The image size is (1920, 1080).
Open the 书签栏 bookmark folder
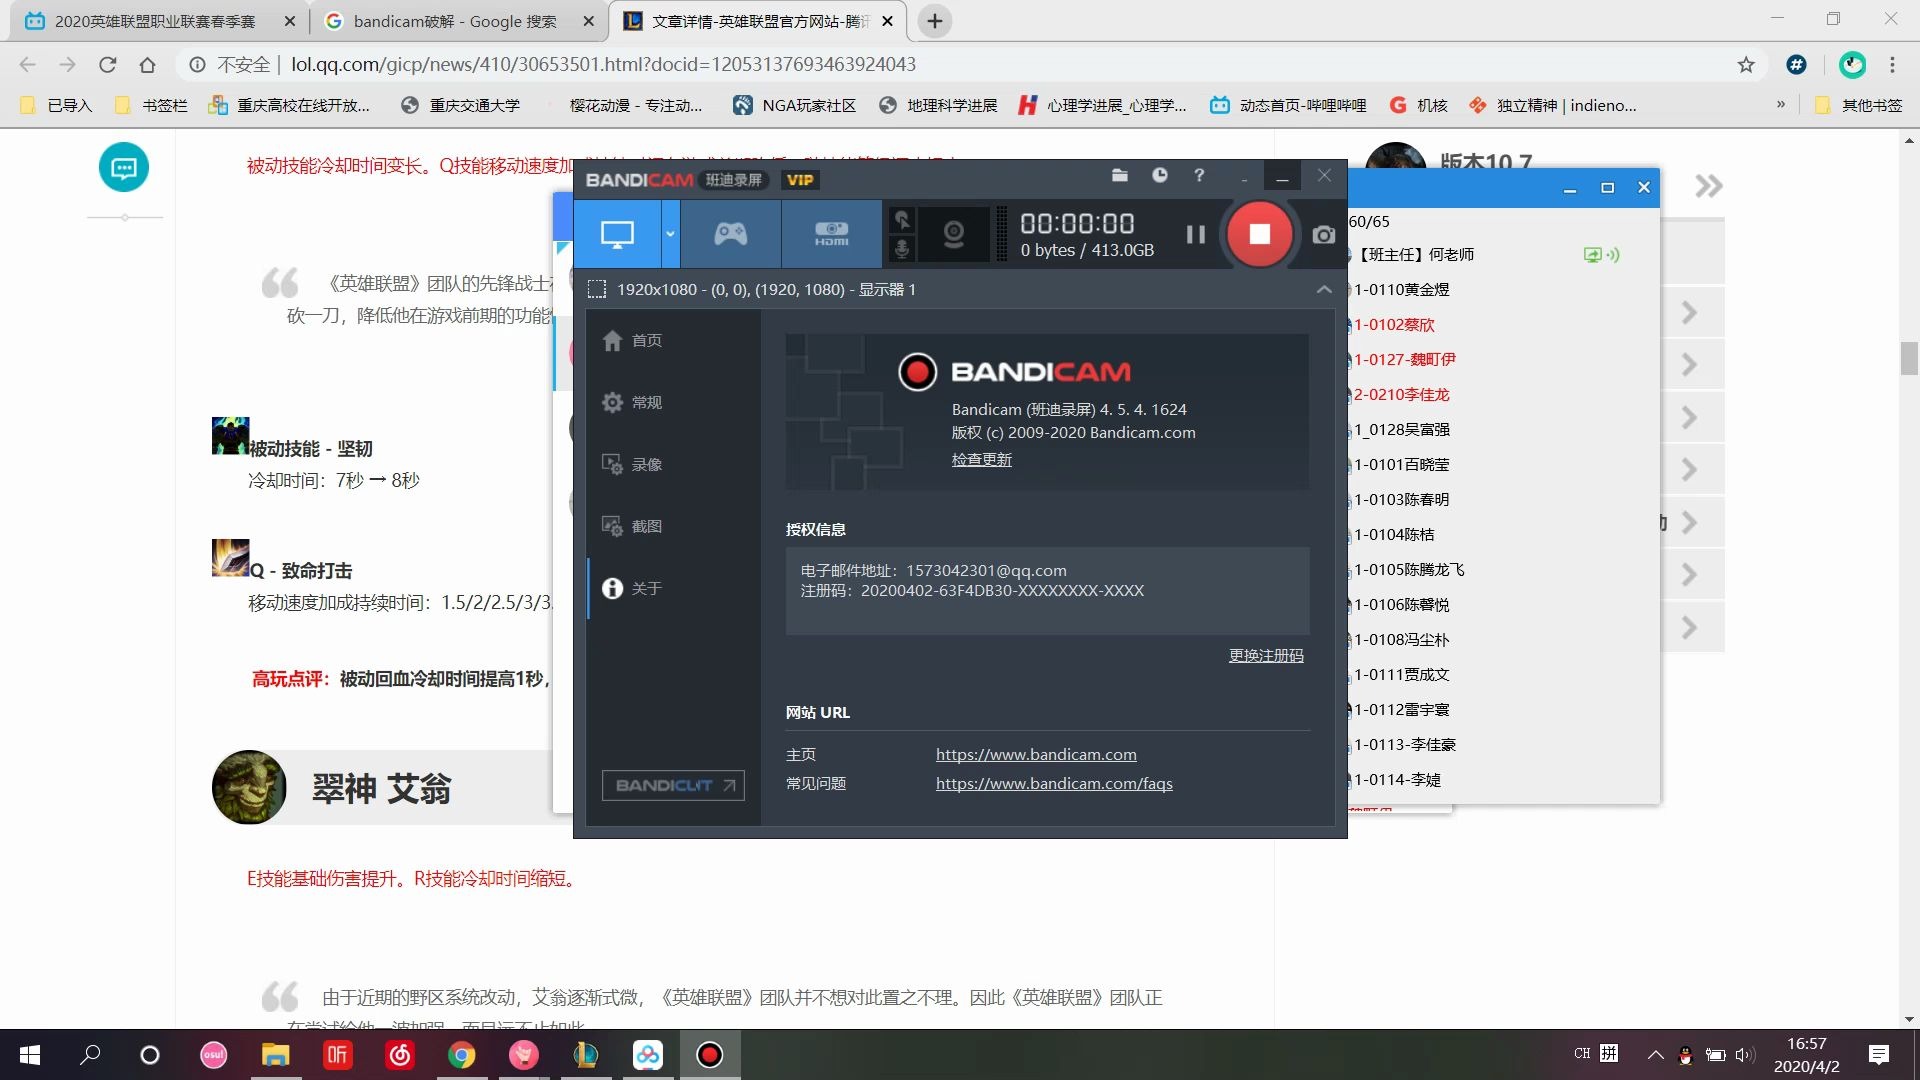click(x=151, y=105)
